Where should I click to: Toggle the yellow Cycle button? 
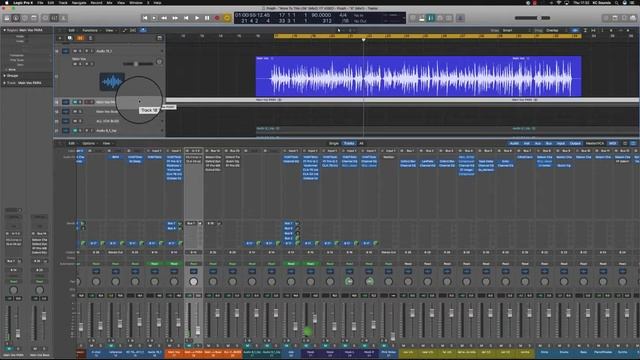pyautogui.click(x=227, y=18)
